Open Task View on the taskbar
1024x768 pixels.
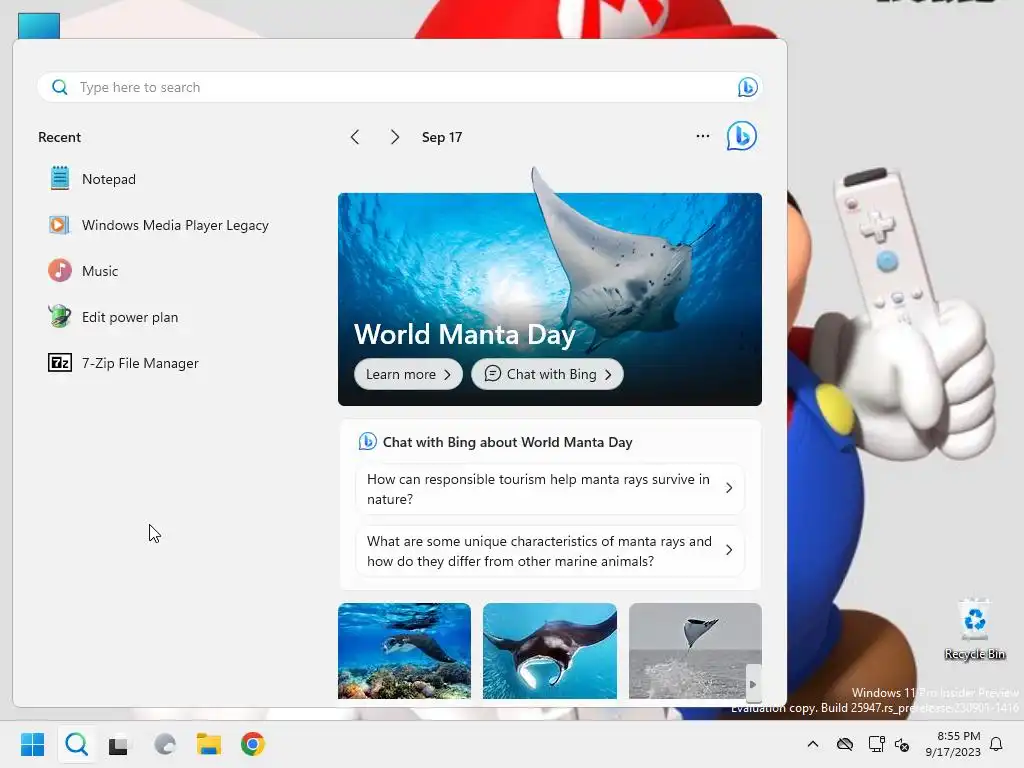119,744
